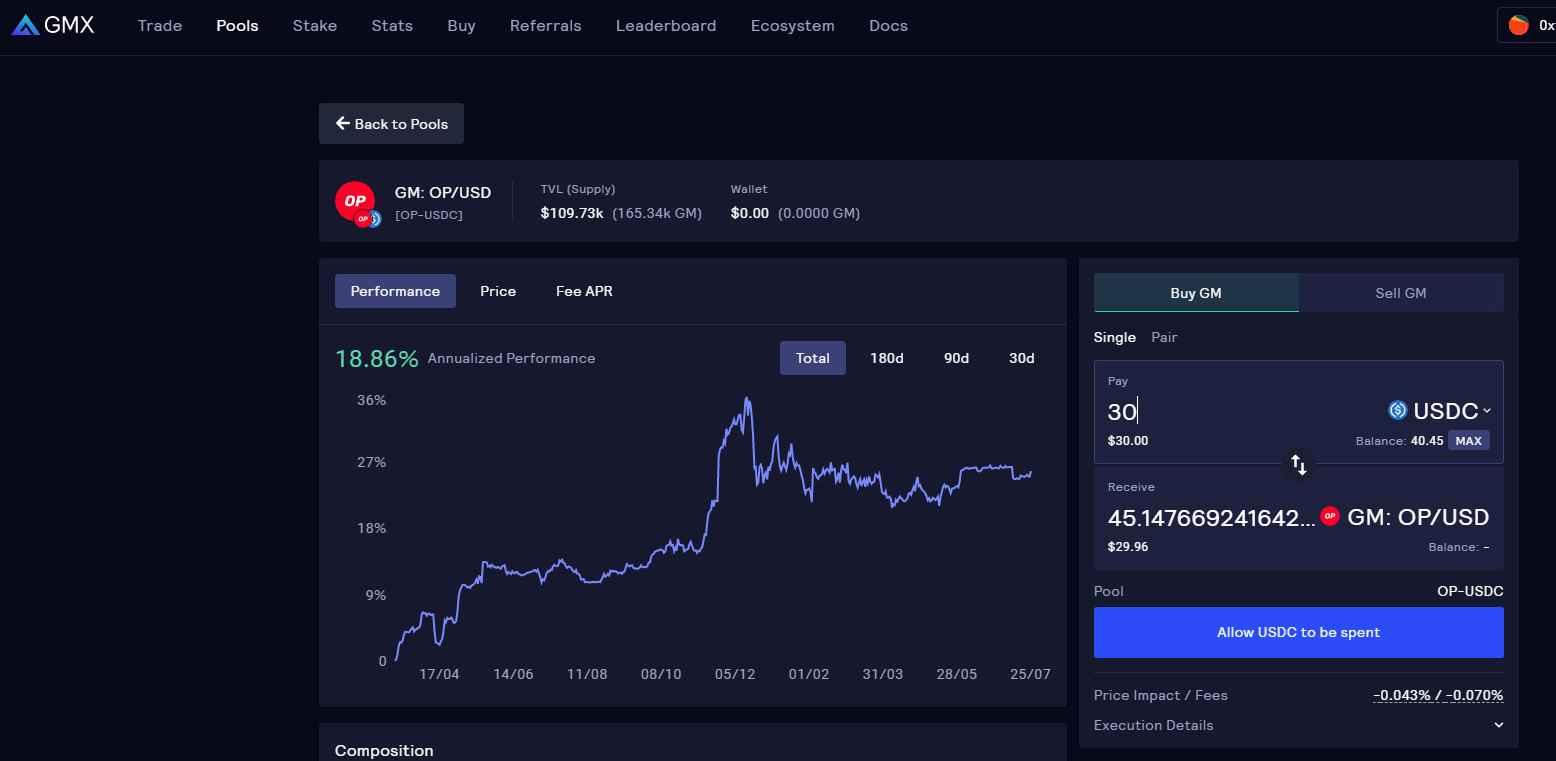Click the USDC coin icon in Pay
This screenshot has height=761, width=1556.
[1397, 410]
